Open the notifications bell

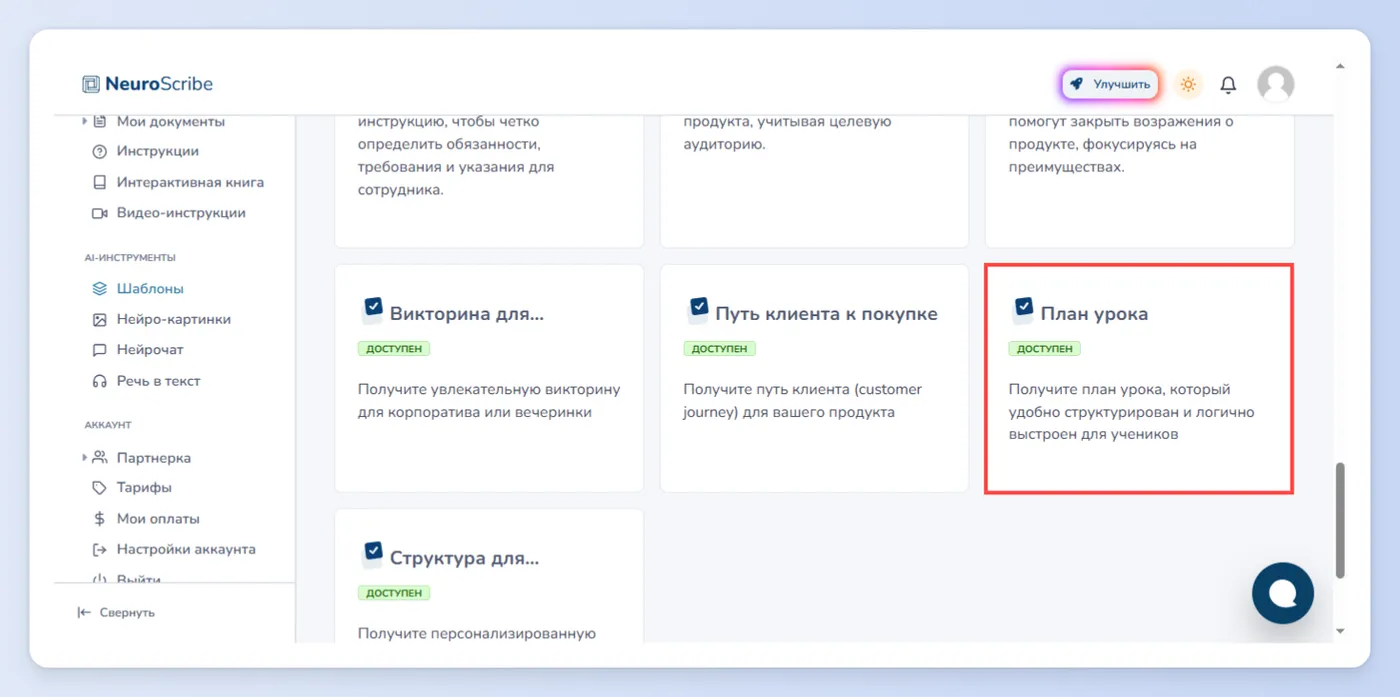(1228, 85)
